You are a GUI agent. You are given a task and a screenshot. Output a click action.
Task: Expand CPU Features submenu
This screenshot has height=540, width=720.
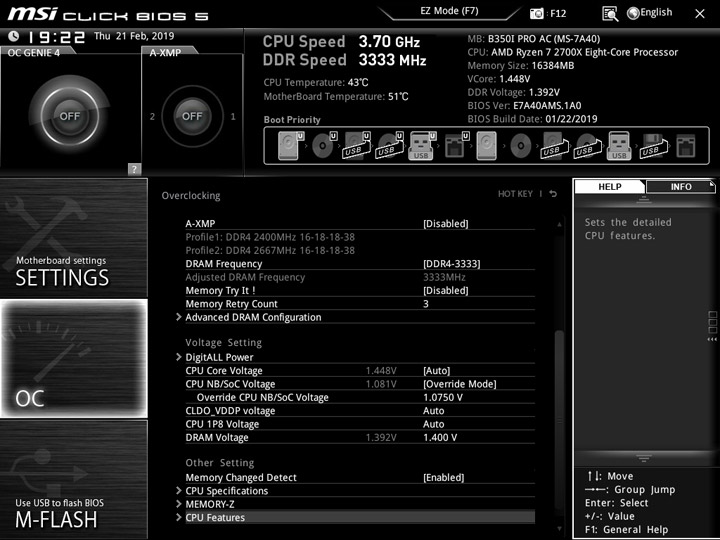355,517
